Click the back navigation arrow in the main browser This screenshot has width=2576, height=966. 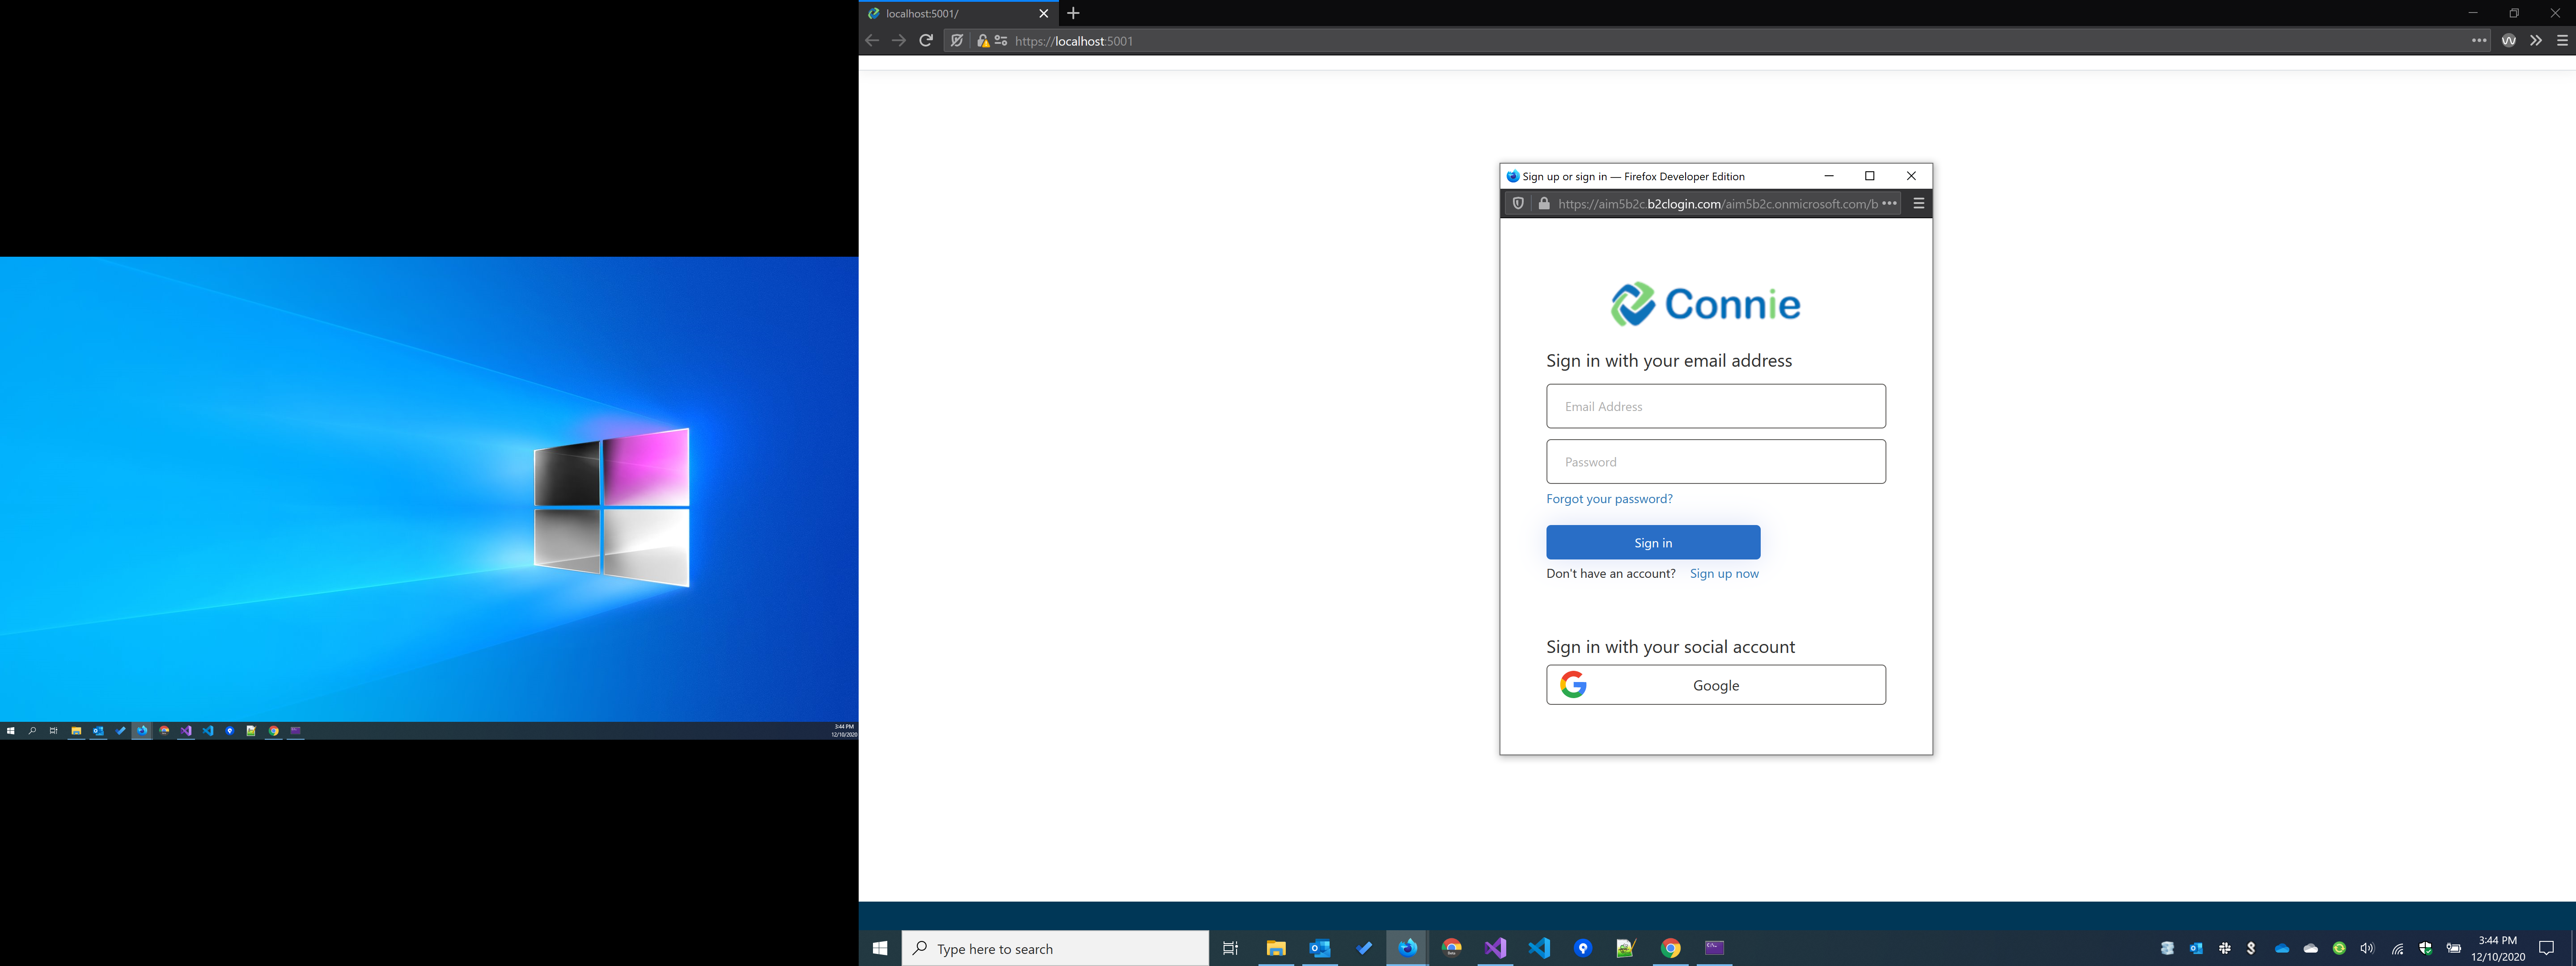click(871, 40)
